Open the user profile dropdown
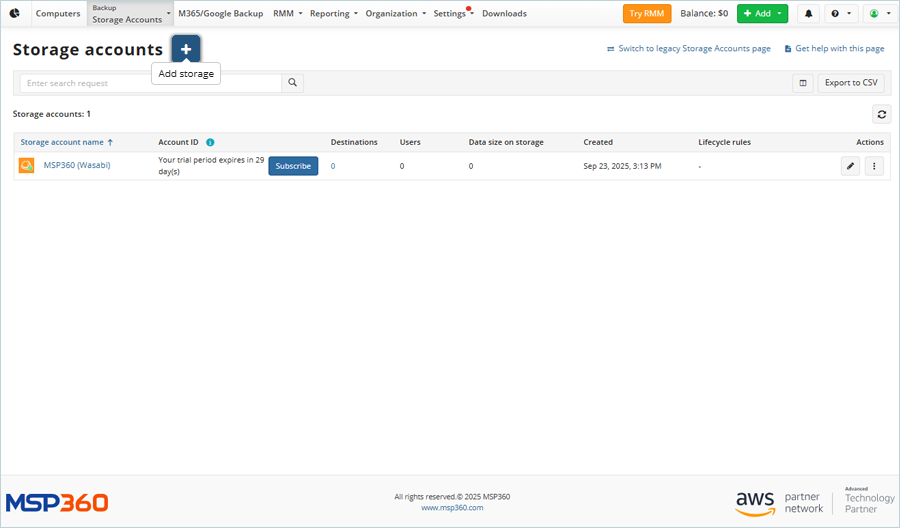Screen dimensions: 900x528 coord(877,14)
